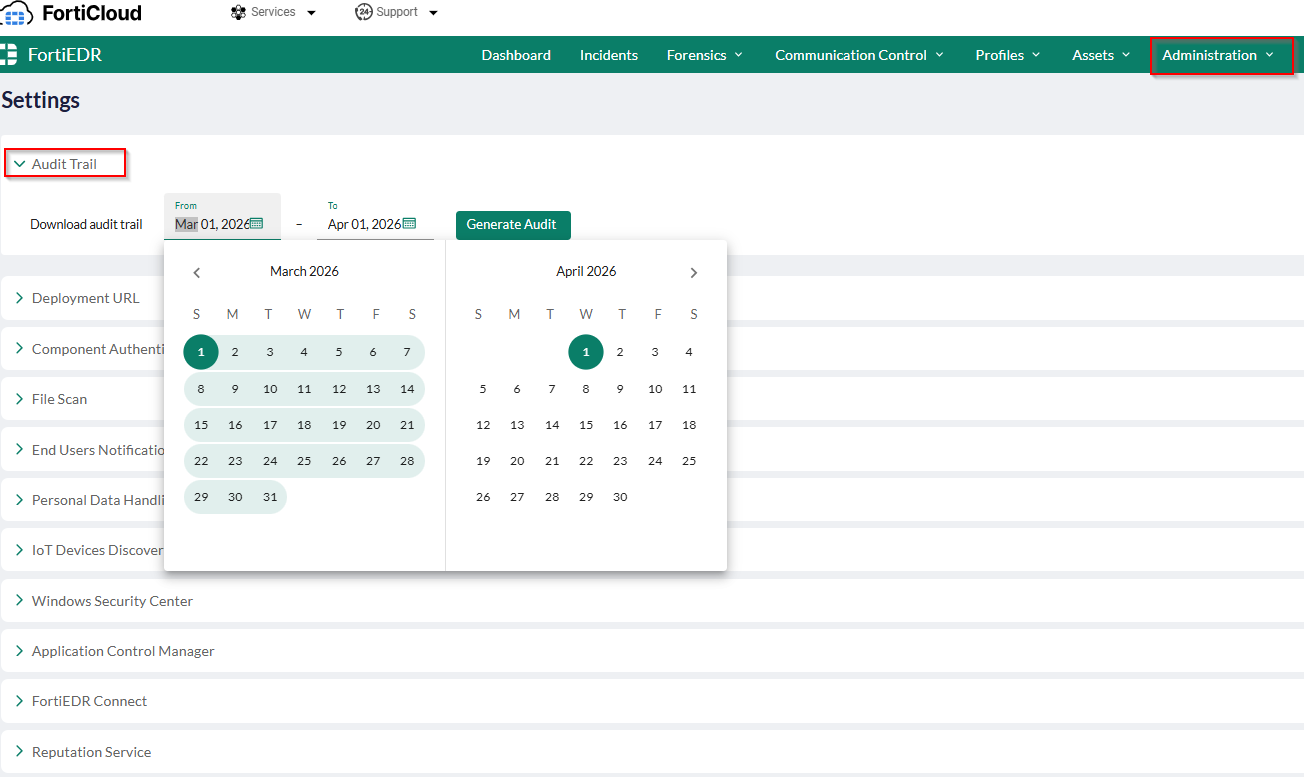
Task: Select March 10 in the calendar
Action: (x=270, y=389)
